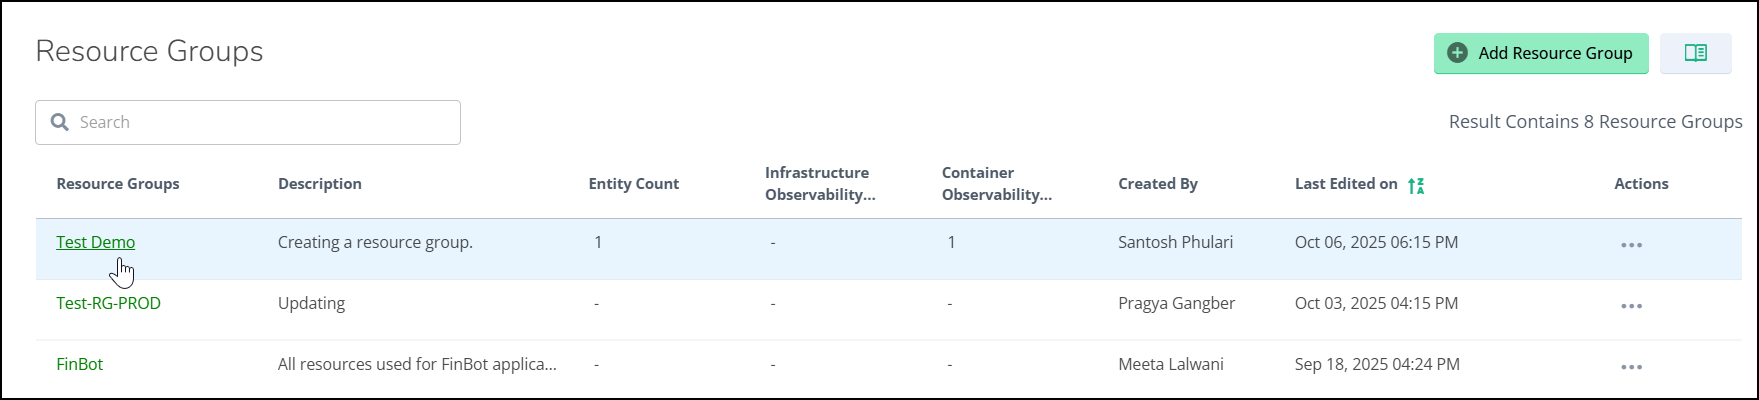The width and height of the screenshot is (1759, 400).
Task: Open actions ellipsis for Test-RG-PROD row
Action: (x=1631, y=306)
